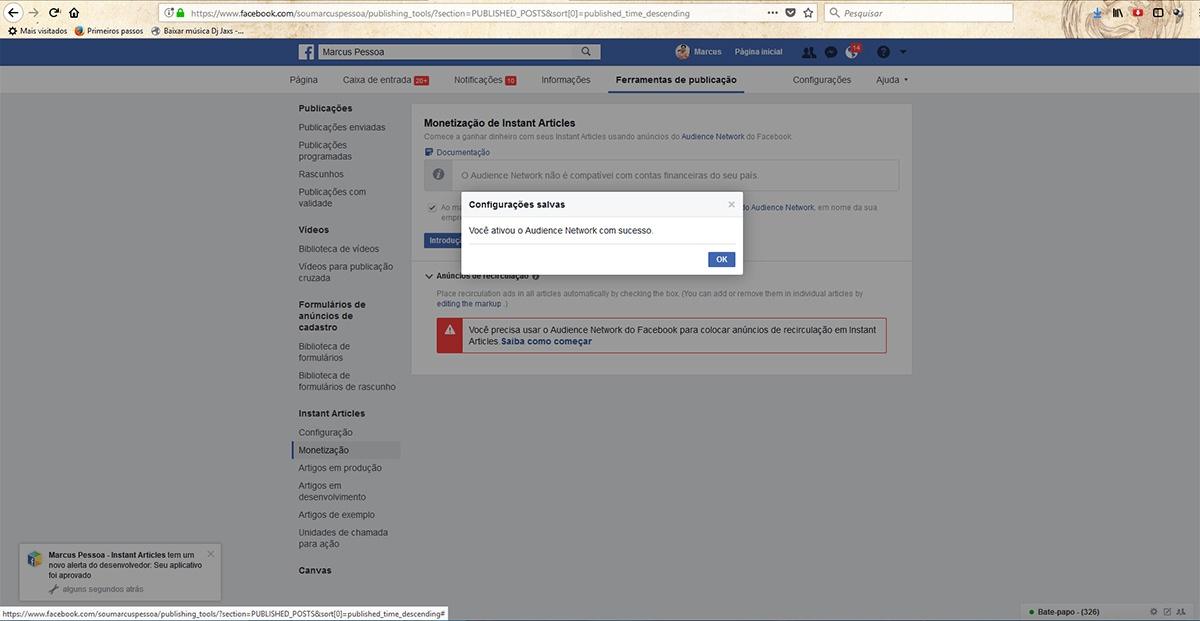This screenshot has height=621, width=1200.
Task: Open Publicações programadas in sidebar
Action: 326,151
